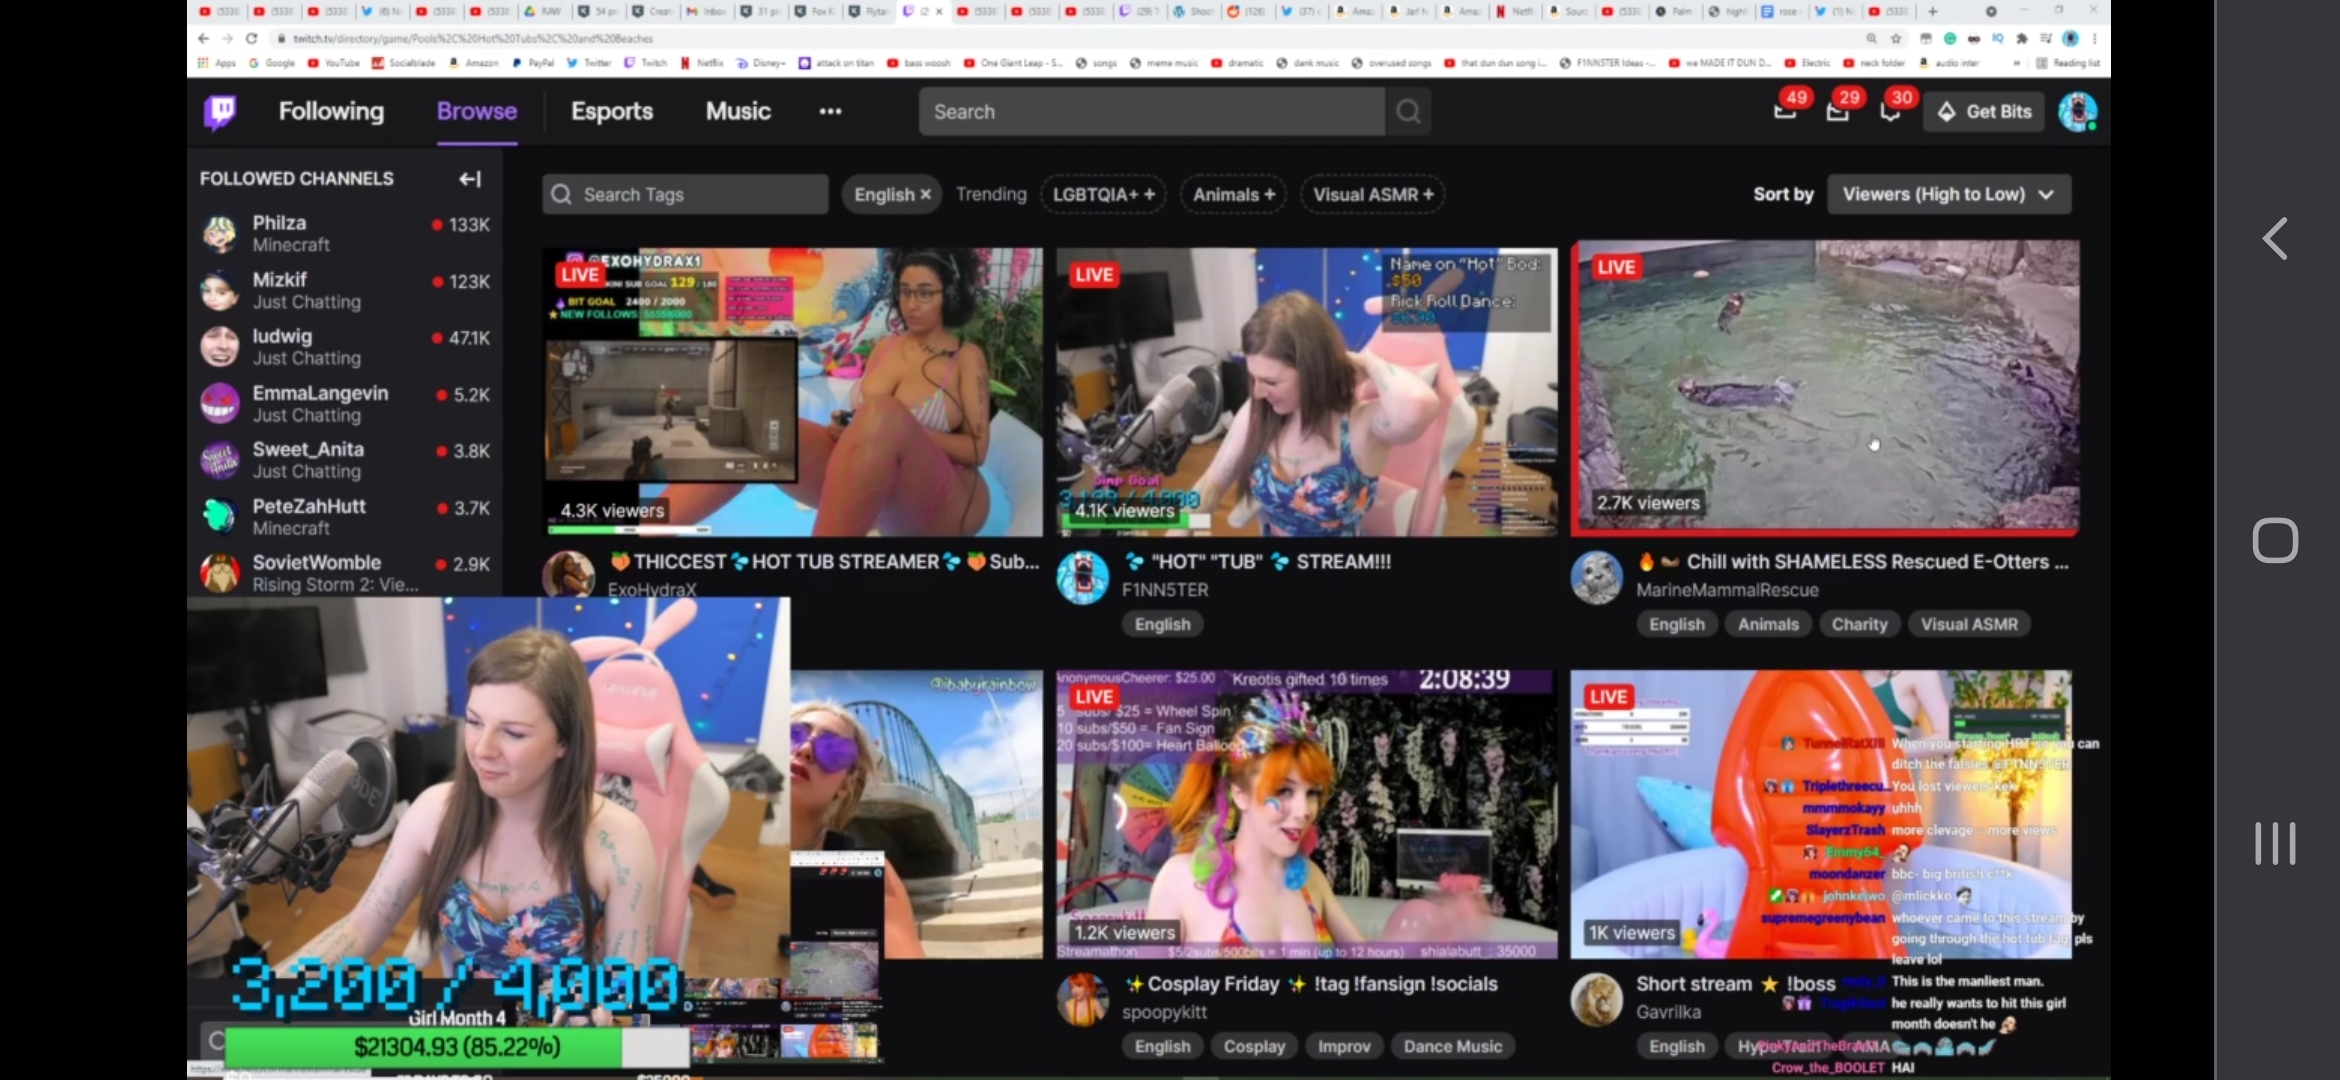Open the YouTube bookmark
Screen dimensions: 2340x1080
pos(334,62)
